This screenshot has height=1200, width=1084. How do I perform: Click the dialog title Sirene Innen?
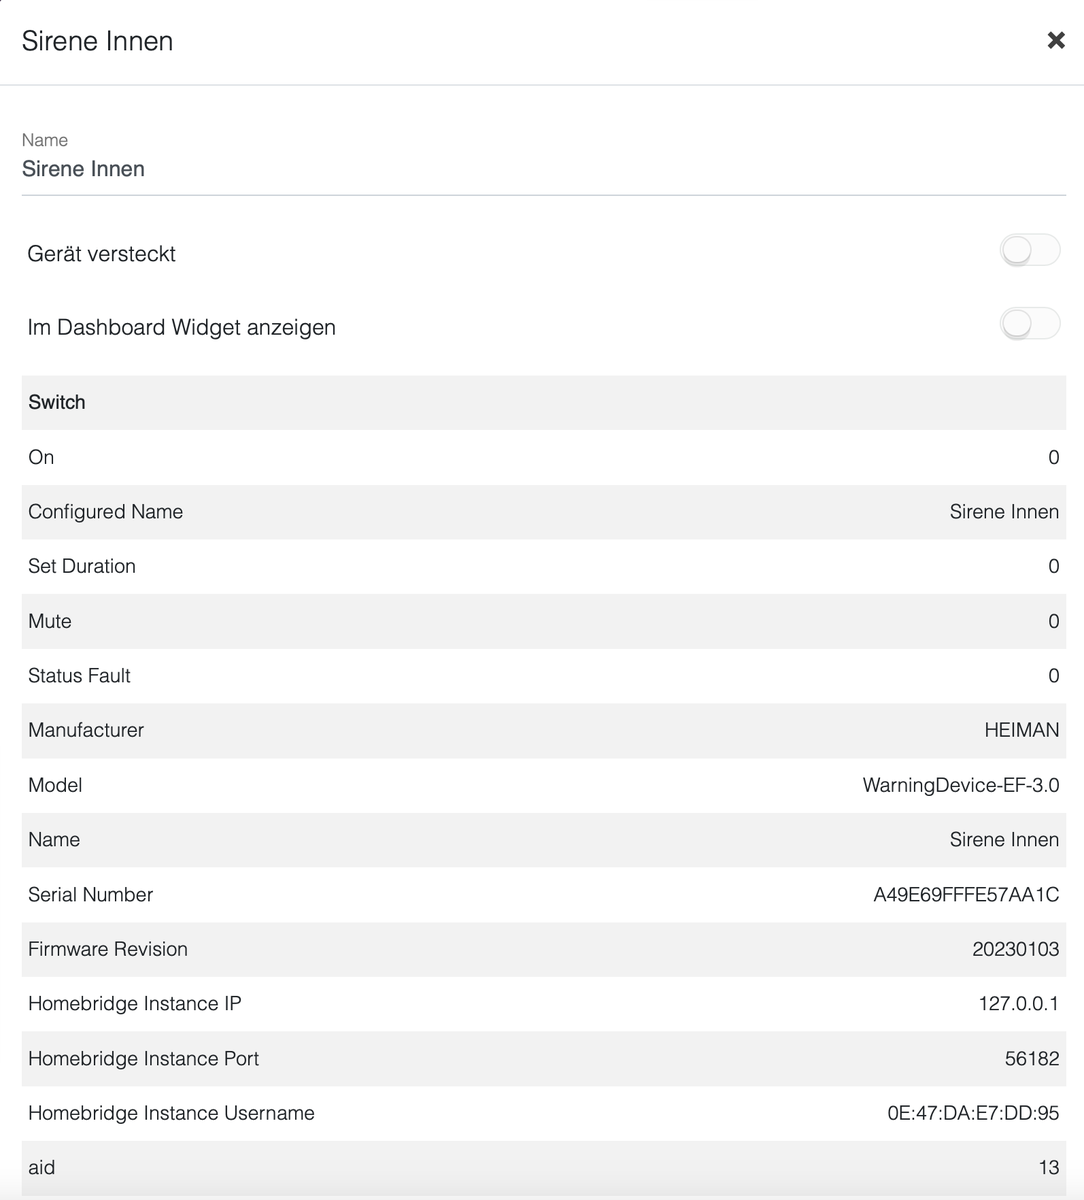[97, 41]
